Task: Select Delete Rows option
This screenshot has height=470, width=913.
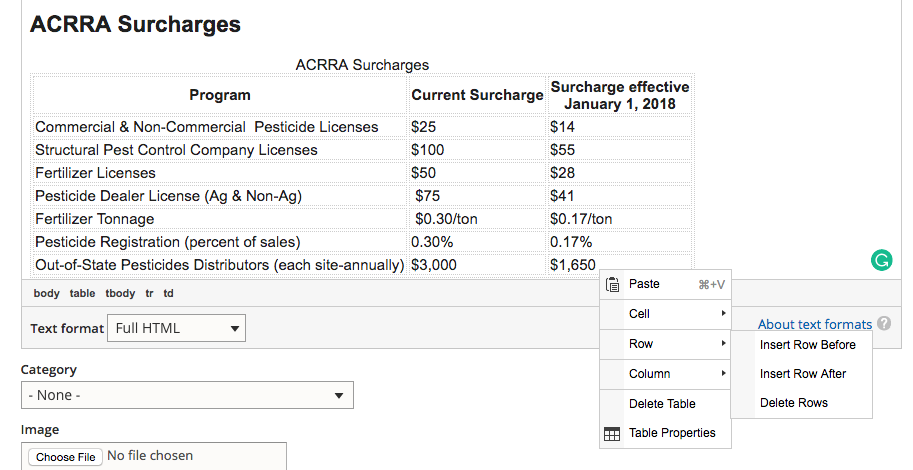Action: pos(793,403)
